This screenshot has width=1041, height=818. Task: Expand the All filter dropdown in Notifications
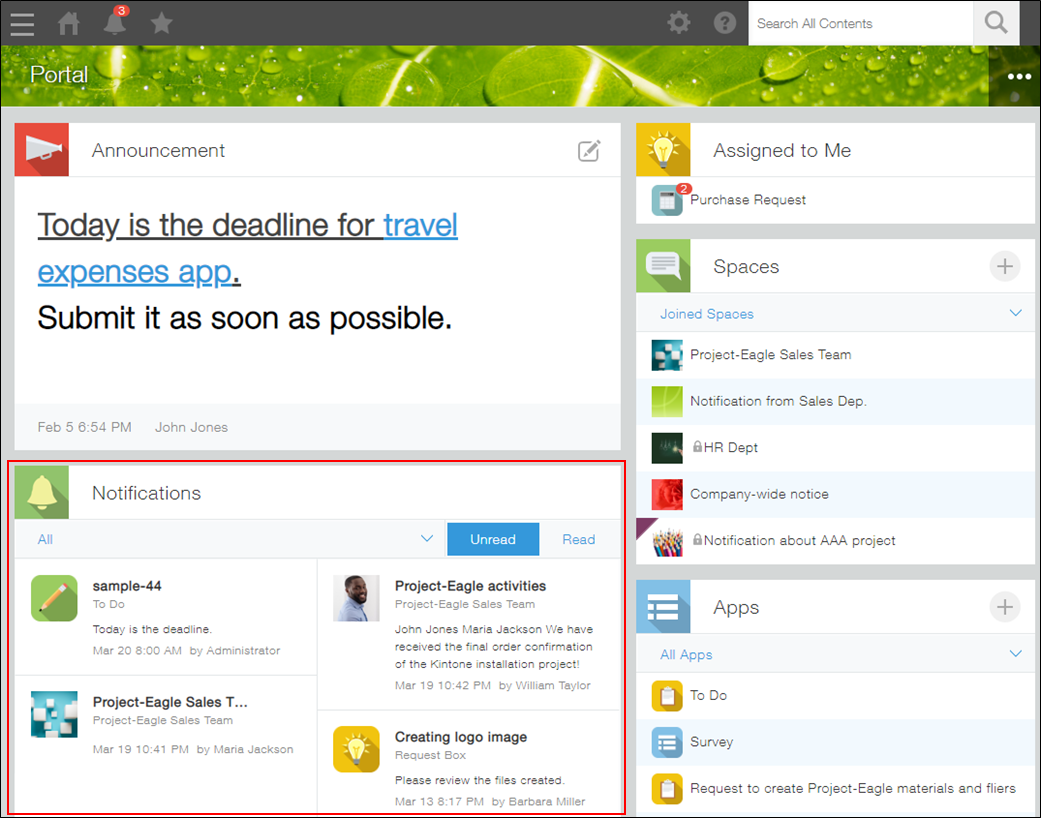(x=426, y=538)
